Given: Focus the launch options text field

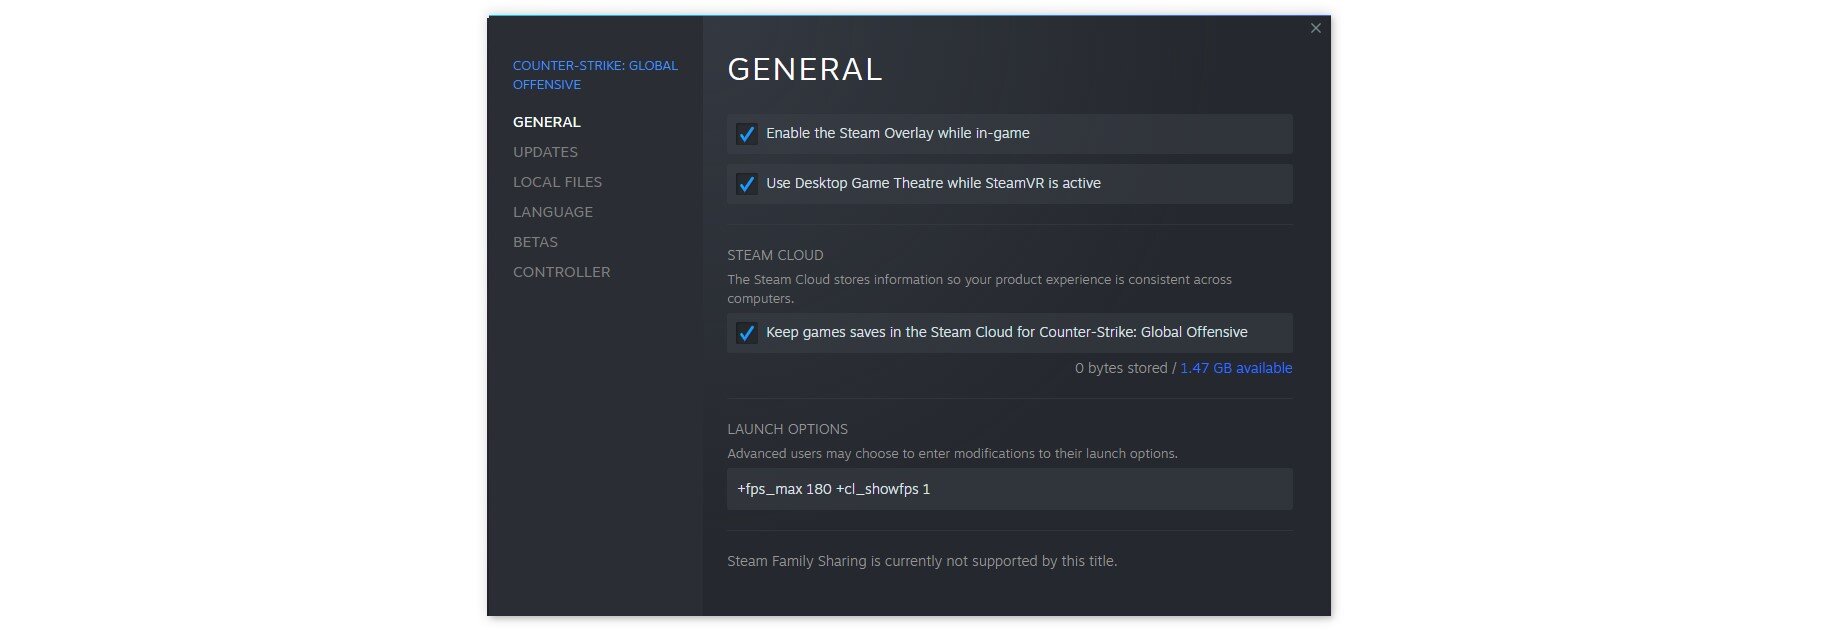Looking at the screenshot, I should pos(1009,489).
